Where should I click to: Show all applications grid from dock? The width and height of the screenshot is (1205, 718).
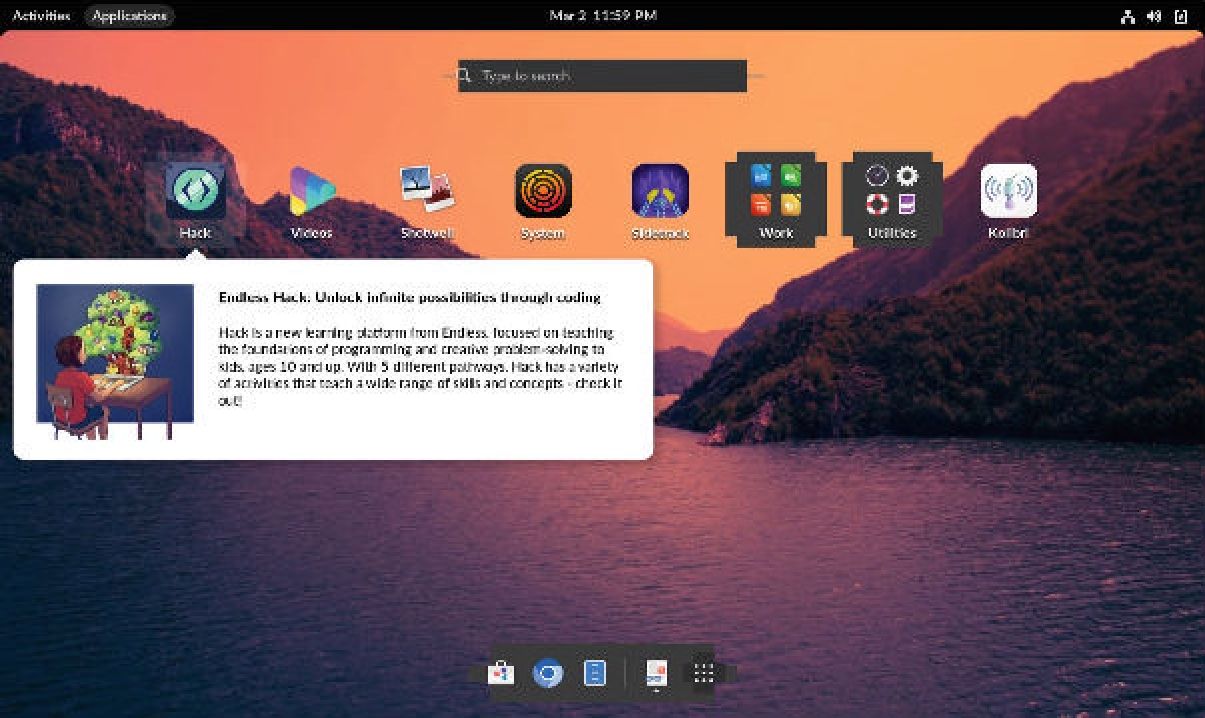pos(704,673)
